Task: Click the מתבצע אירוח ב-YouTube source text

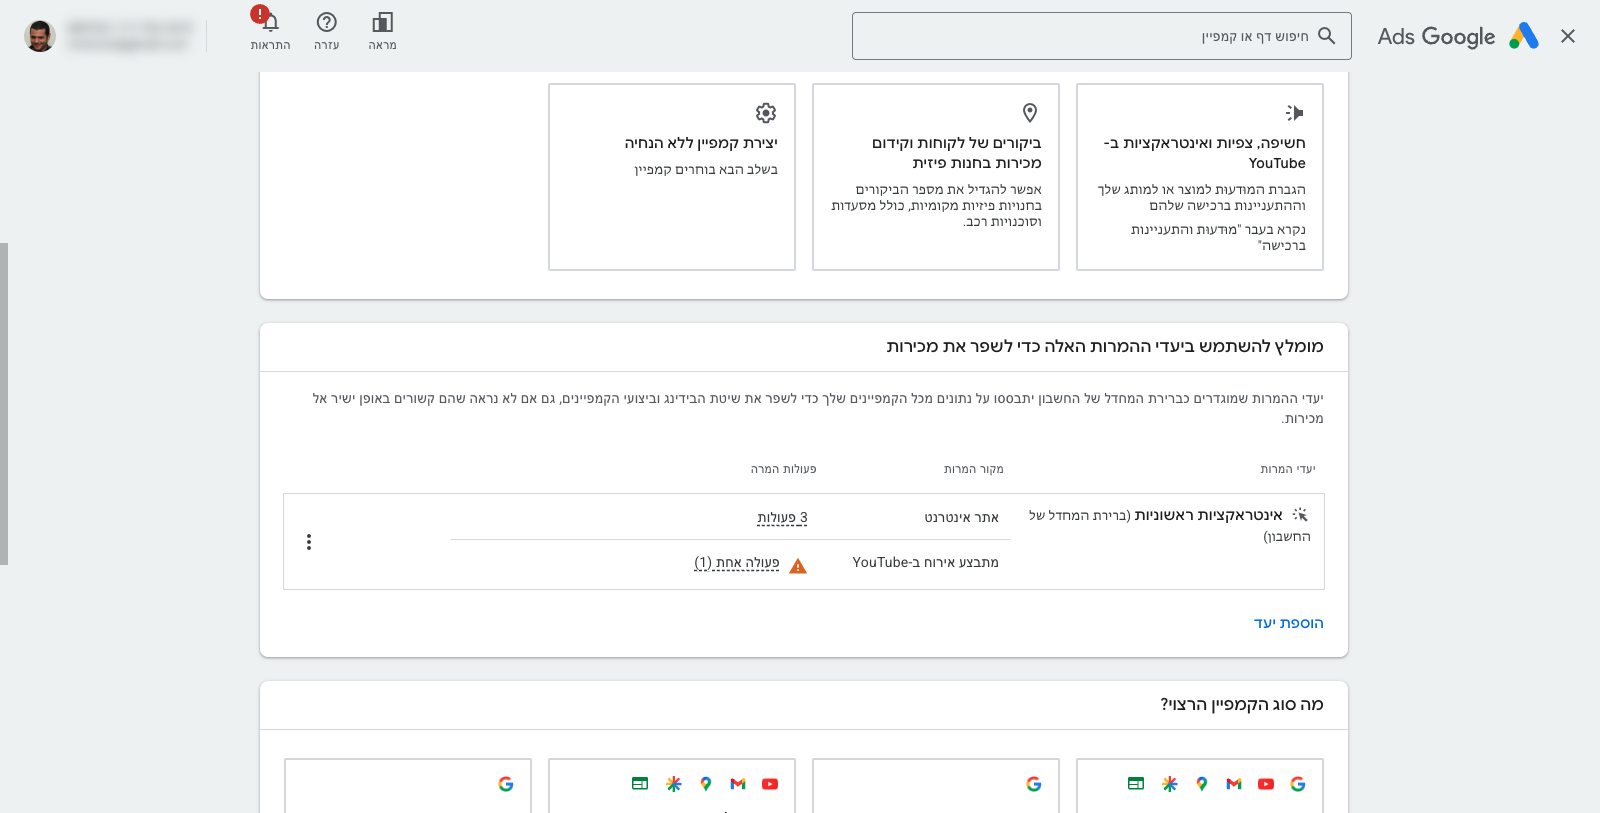Action: (x=925, y=563)
